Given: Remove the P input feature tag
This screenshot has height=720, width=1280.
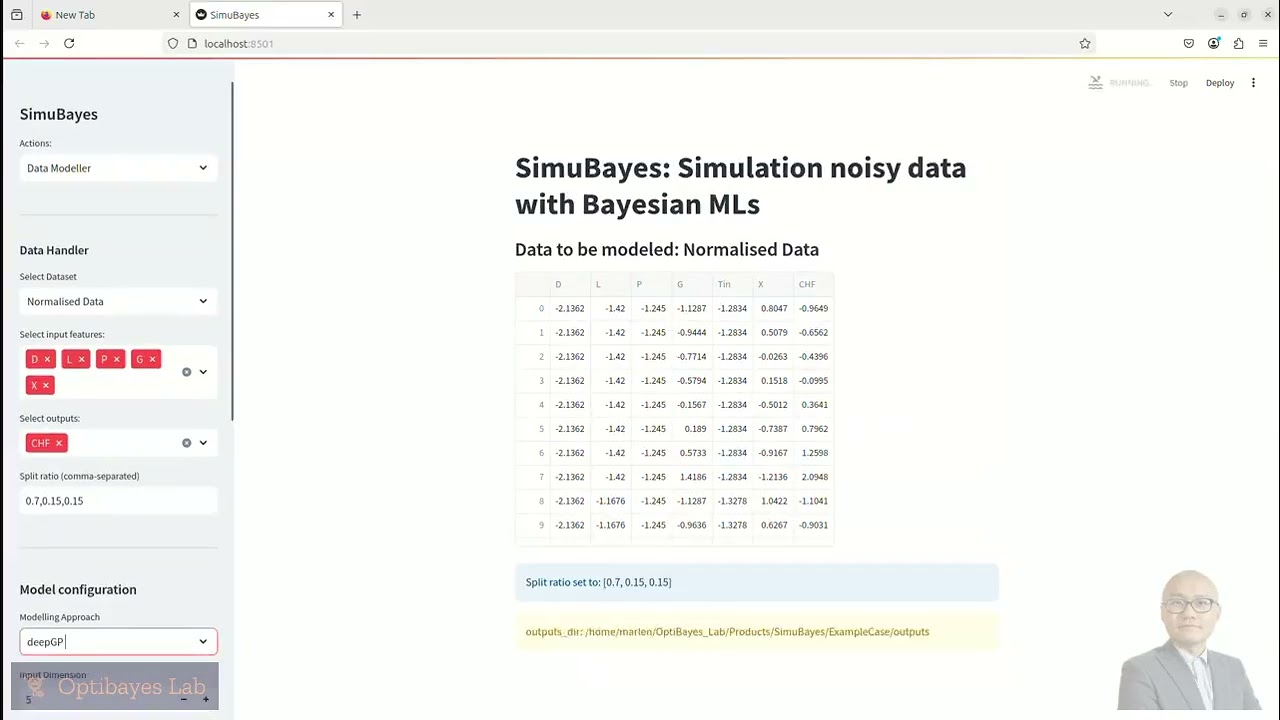Looking at the screenshot, I should point(116,359).
